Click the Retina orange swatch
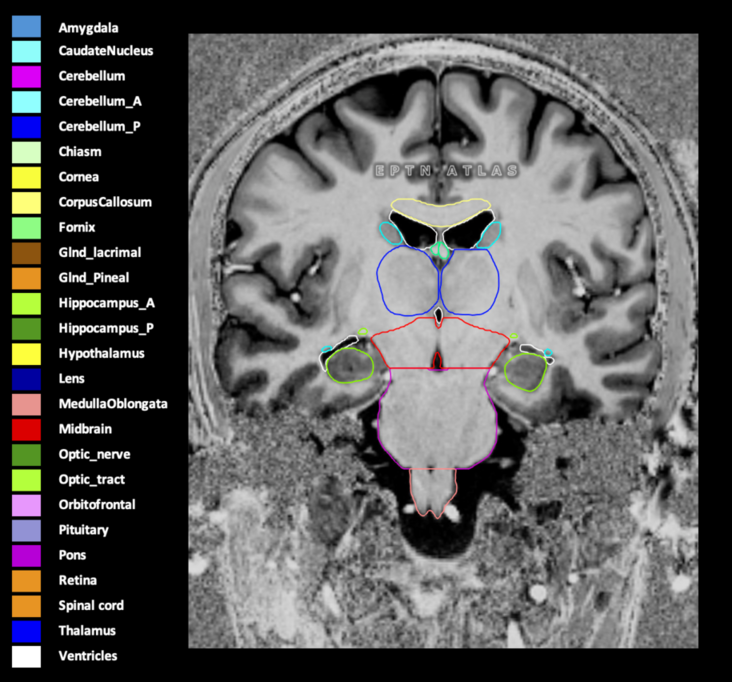Image resolution: width=732 pixels, height=682 pixels. (26, 581)
